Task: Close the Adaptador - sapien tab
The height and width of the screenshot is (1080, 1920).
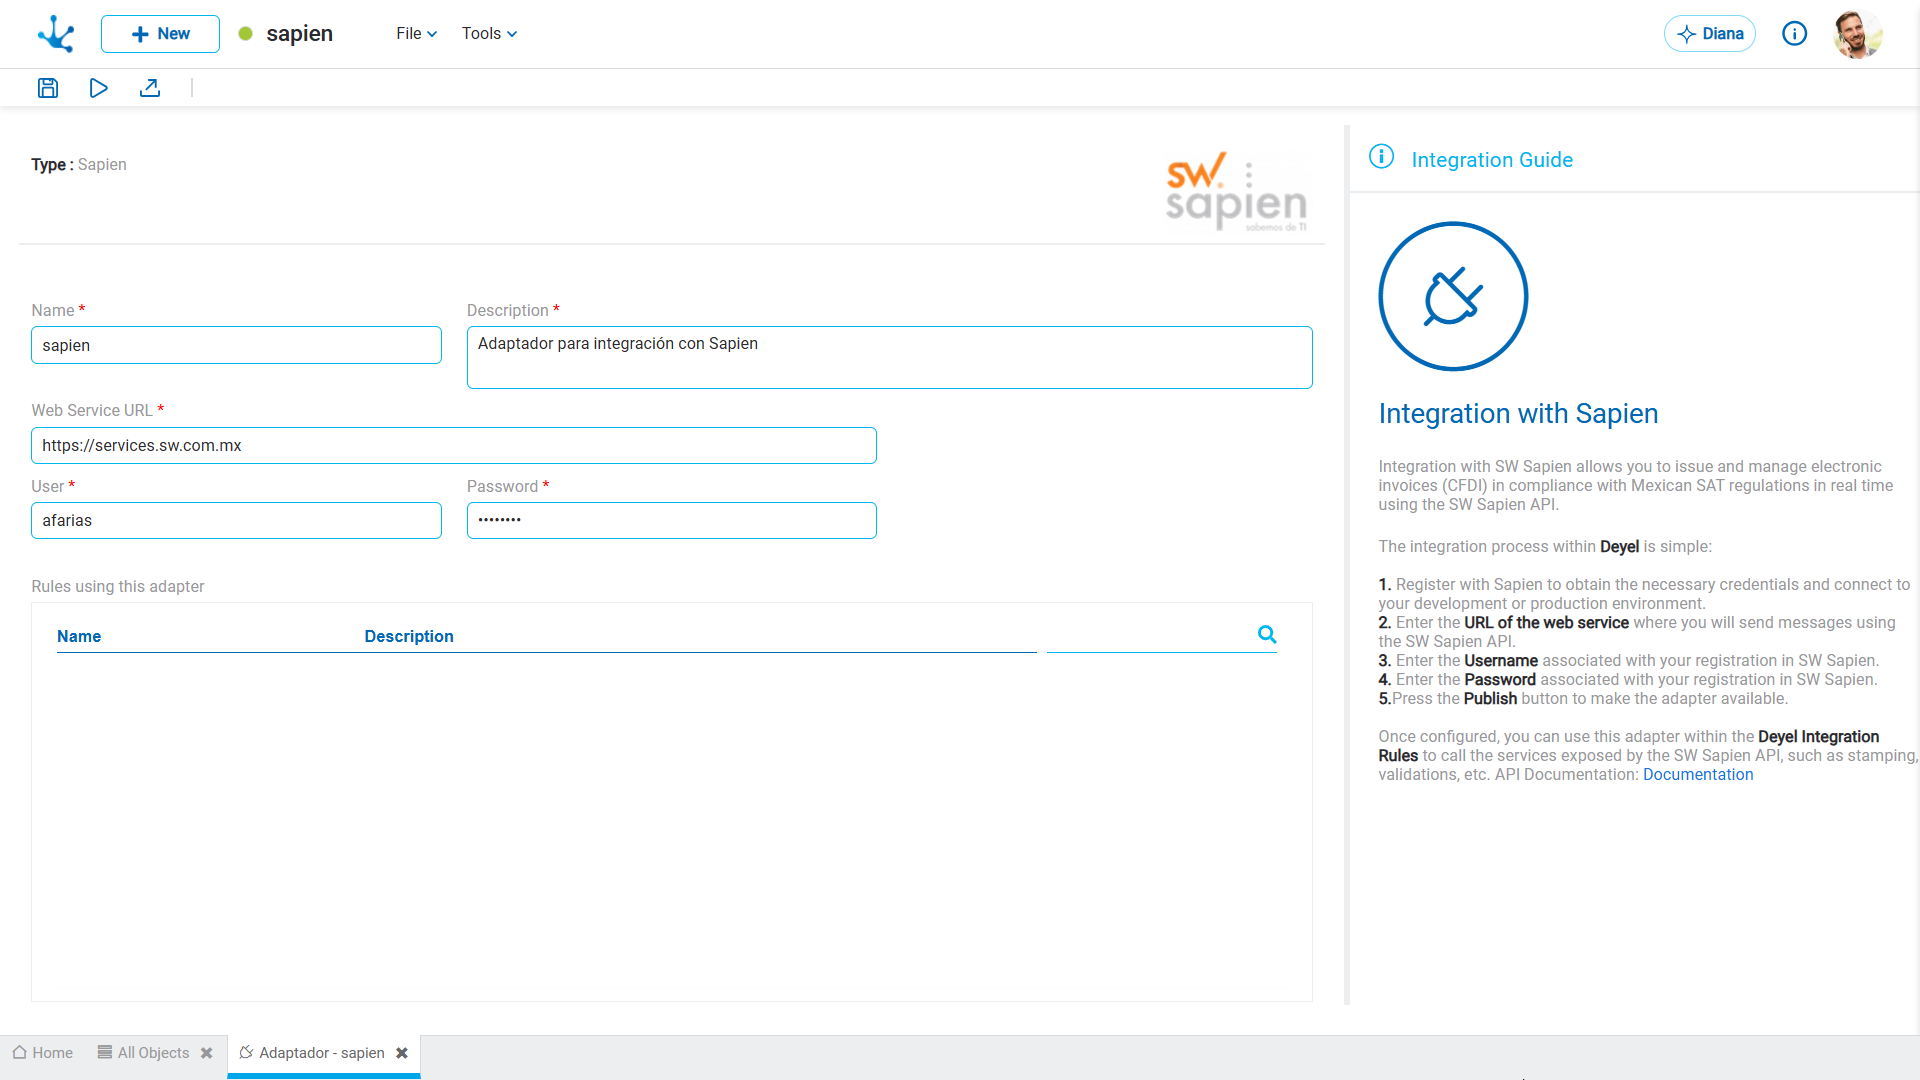Action: pos(402,1053)
